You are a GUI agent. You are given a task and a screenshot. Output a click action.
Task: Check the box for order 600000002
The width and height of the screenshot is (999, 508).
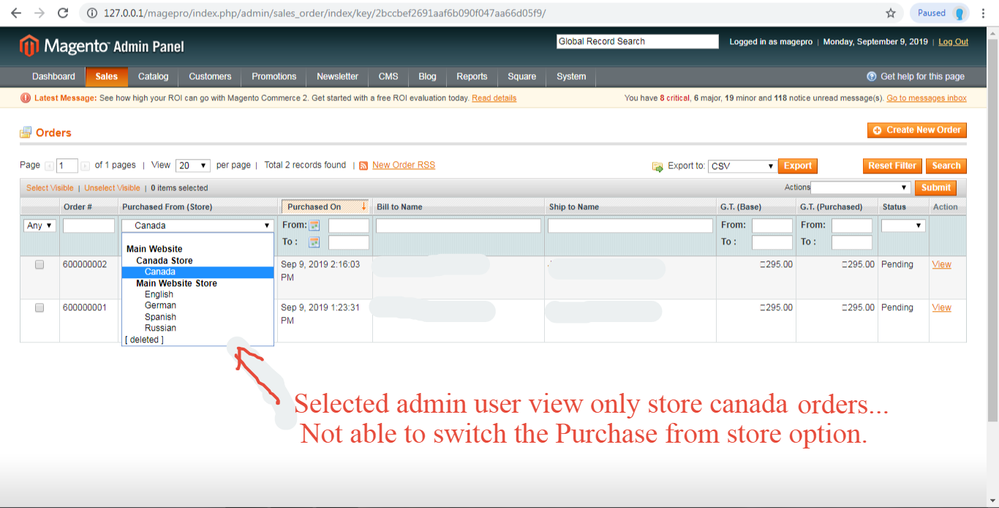[x=40, y=265]
